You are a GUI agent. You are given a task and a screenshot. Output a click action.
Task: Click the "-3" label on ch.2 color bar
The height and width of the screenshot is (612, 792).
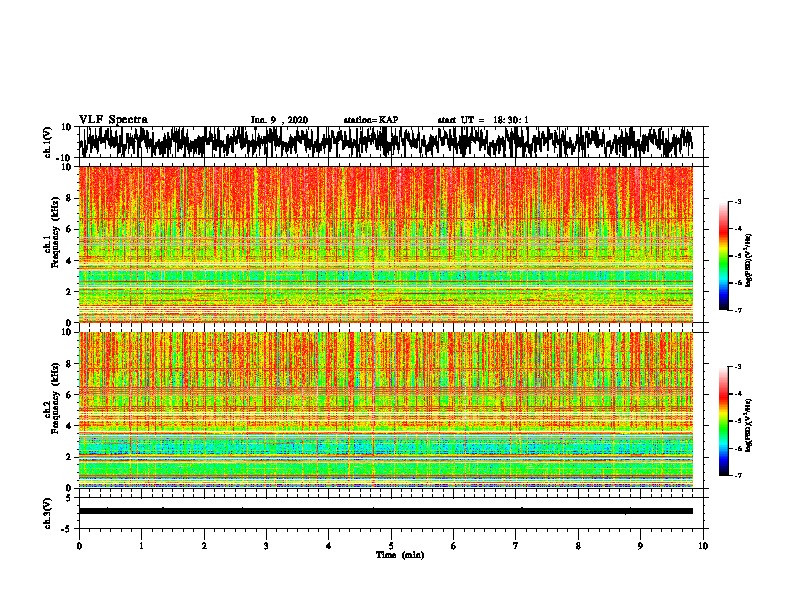(x=737, y=367)
